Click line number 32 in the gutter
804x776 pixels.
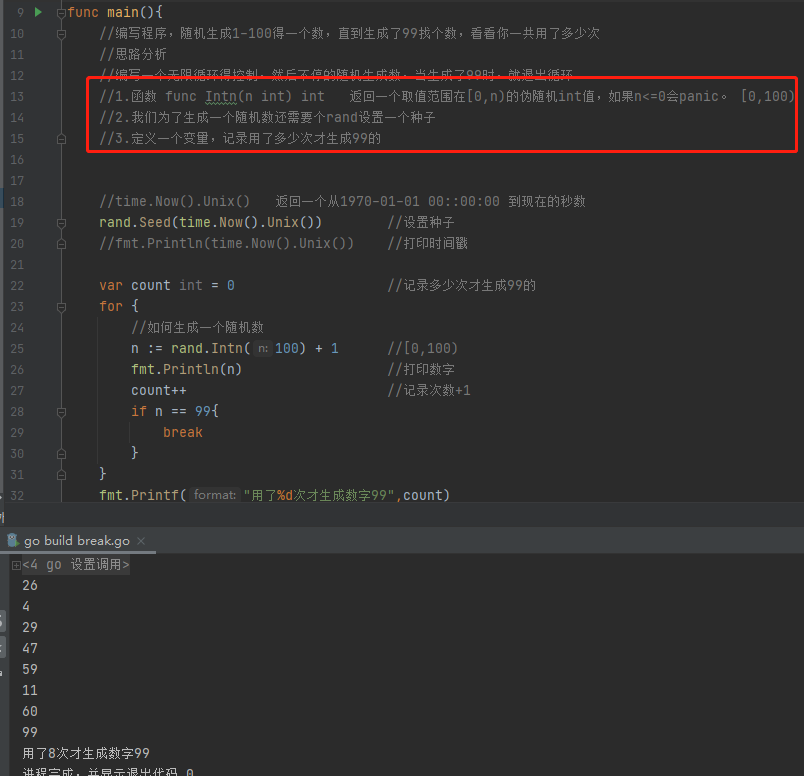[17, 495]
